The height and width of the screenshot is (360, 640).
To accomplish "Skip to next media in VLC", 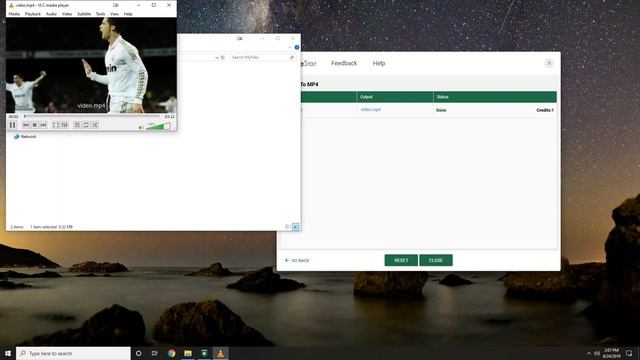I will click(43, 125).
